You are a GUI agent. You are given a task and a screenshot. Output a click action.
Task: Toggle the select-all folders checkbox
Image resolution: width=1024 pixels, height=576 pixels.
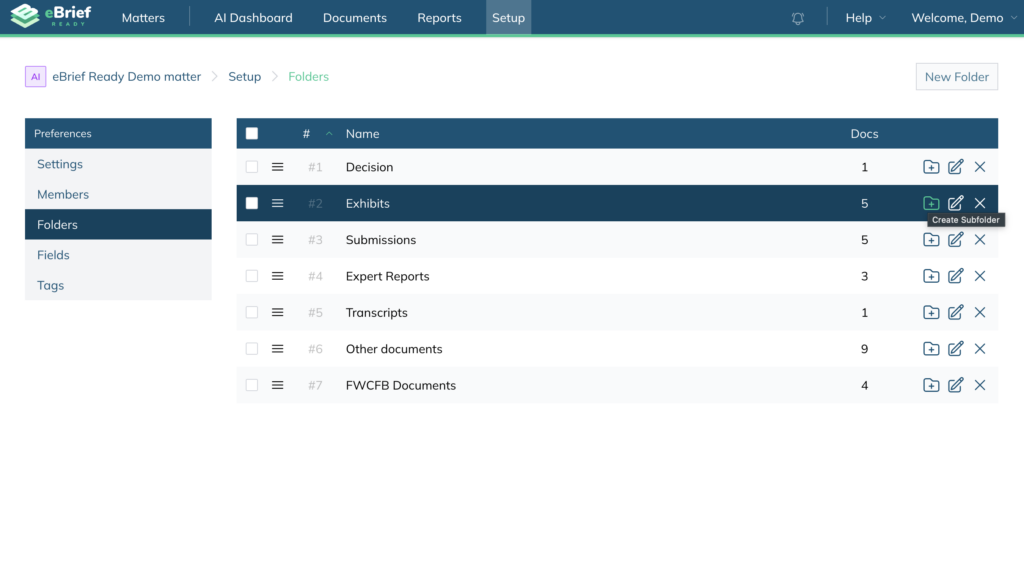tap(251, 133)
